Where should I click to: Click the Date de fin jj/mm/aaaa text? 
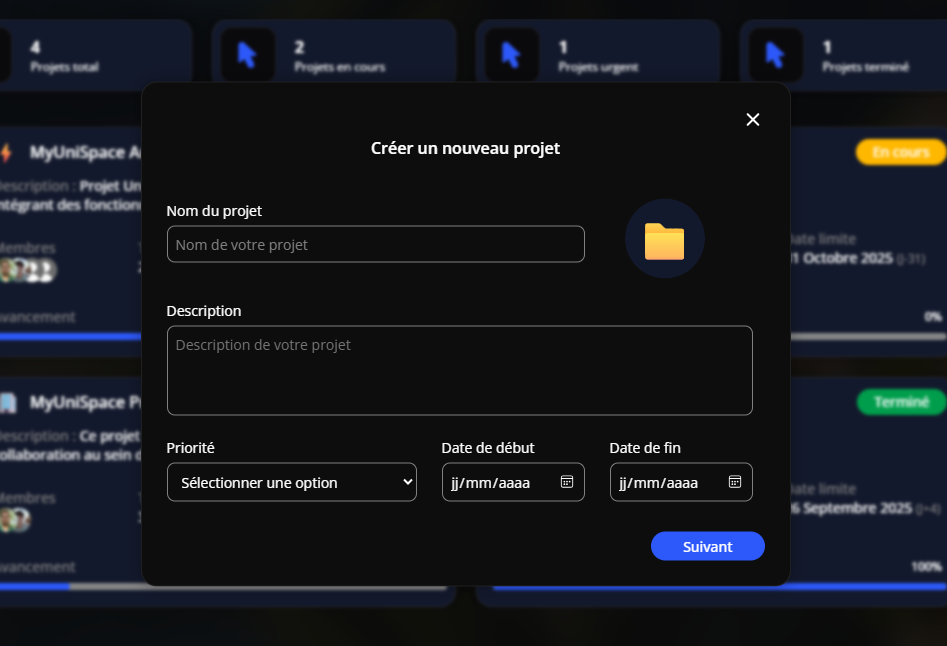pyautogui.click(x=658, y=483)
